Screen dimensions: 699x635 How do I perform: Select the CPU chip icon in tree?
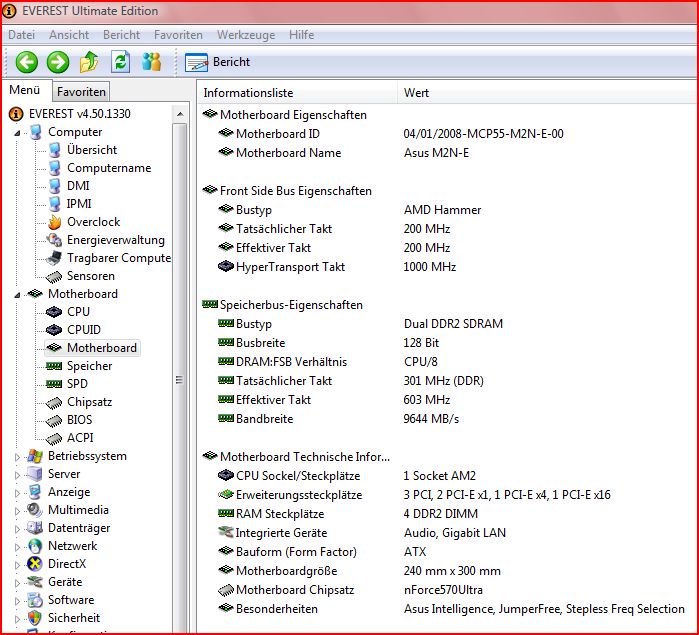pos(54,312)
